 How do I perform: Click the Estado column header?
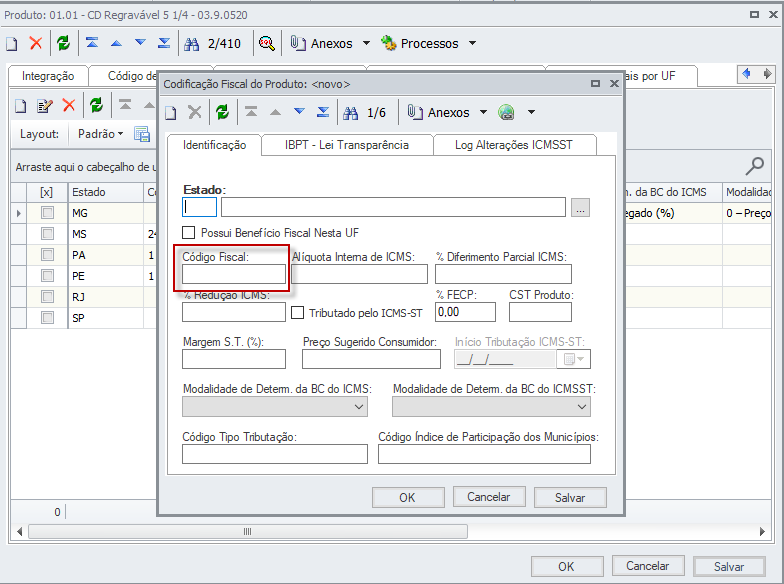click(106, 192)
